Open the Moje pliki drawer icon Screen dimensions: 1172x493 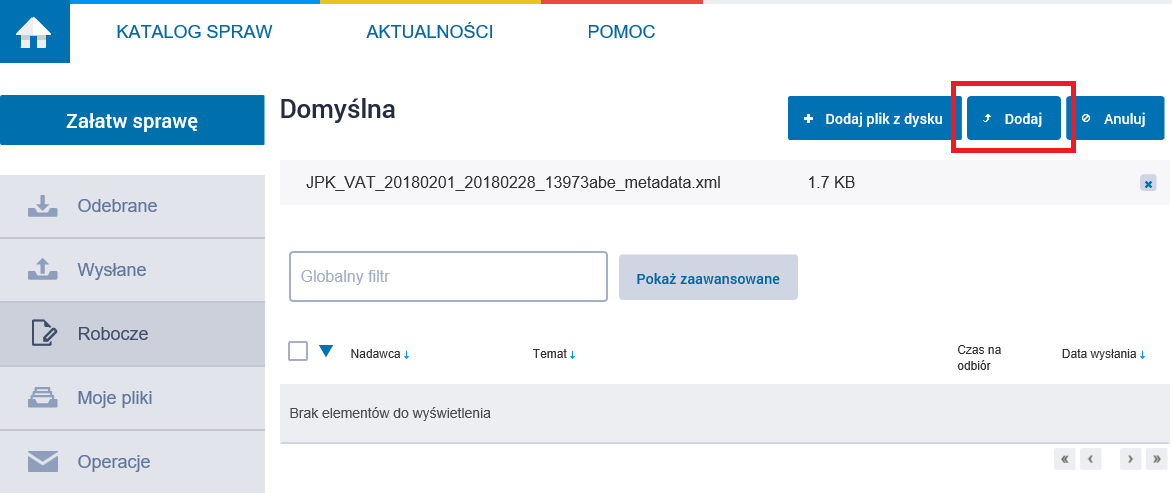43,397
